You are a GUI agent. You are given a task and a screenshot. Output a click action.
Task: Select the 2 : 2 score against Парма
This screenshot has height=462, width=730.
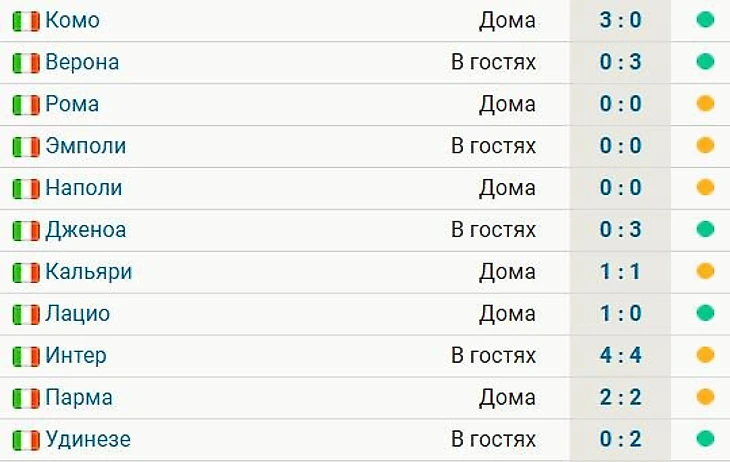[x=620, y=398]
